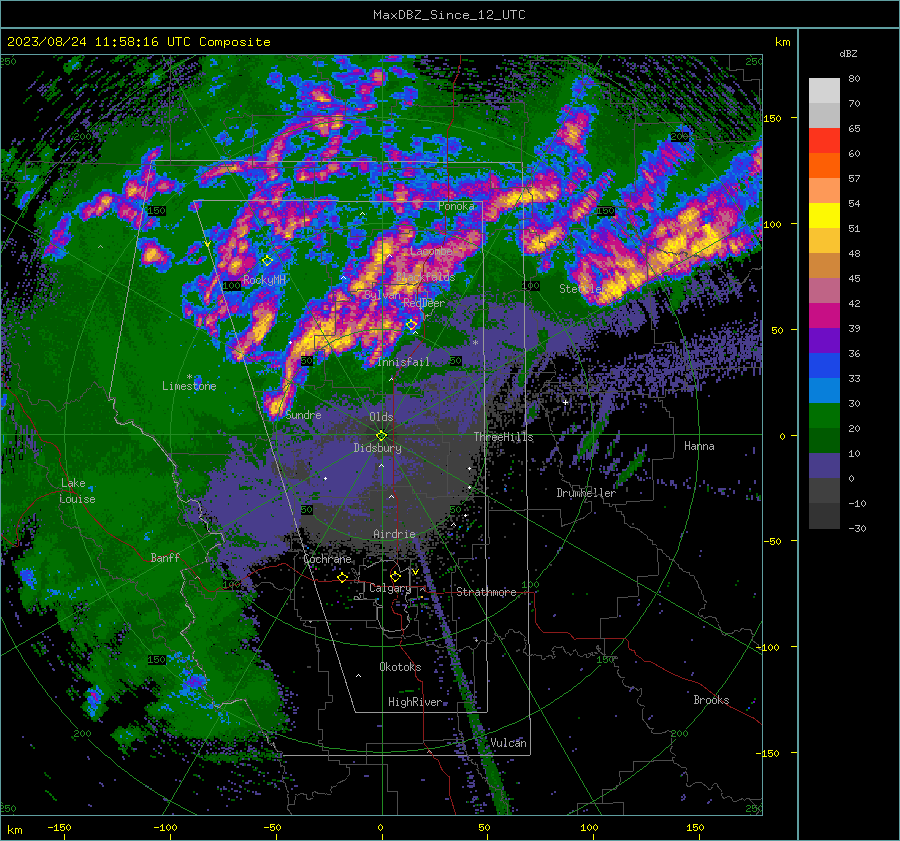This screenshot has width=900, height=841.
Task: Click the yellow diamond marker above Calgary label
Action: pos(395,576)
